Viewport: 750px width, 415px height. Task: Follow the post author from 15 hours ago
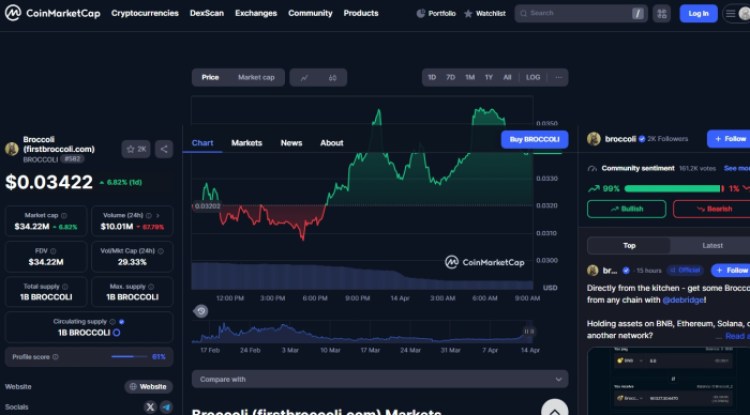(x=730, y=271)
